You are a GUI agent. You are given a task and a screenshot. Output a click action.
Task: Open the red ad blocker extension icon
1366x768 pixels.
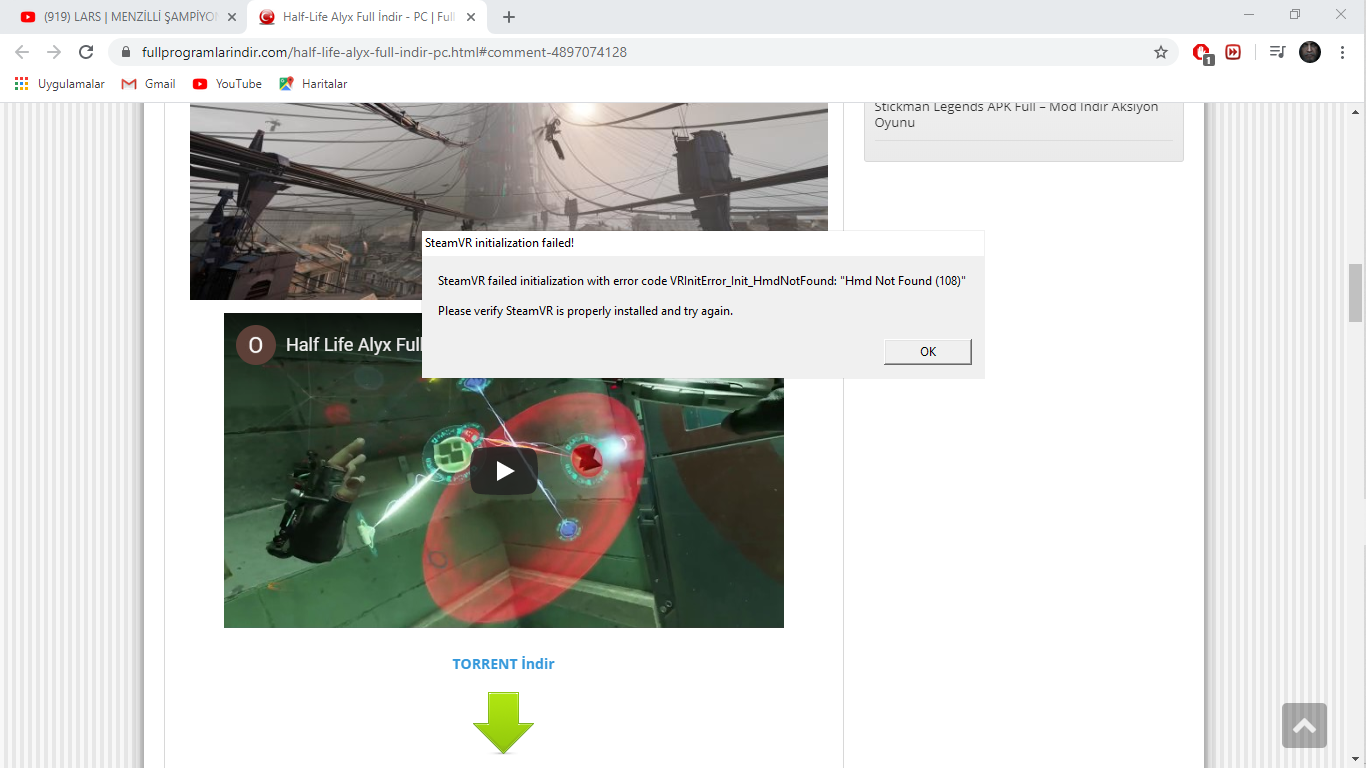tap(1202, 53)
